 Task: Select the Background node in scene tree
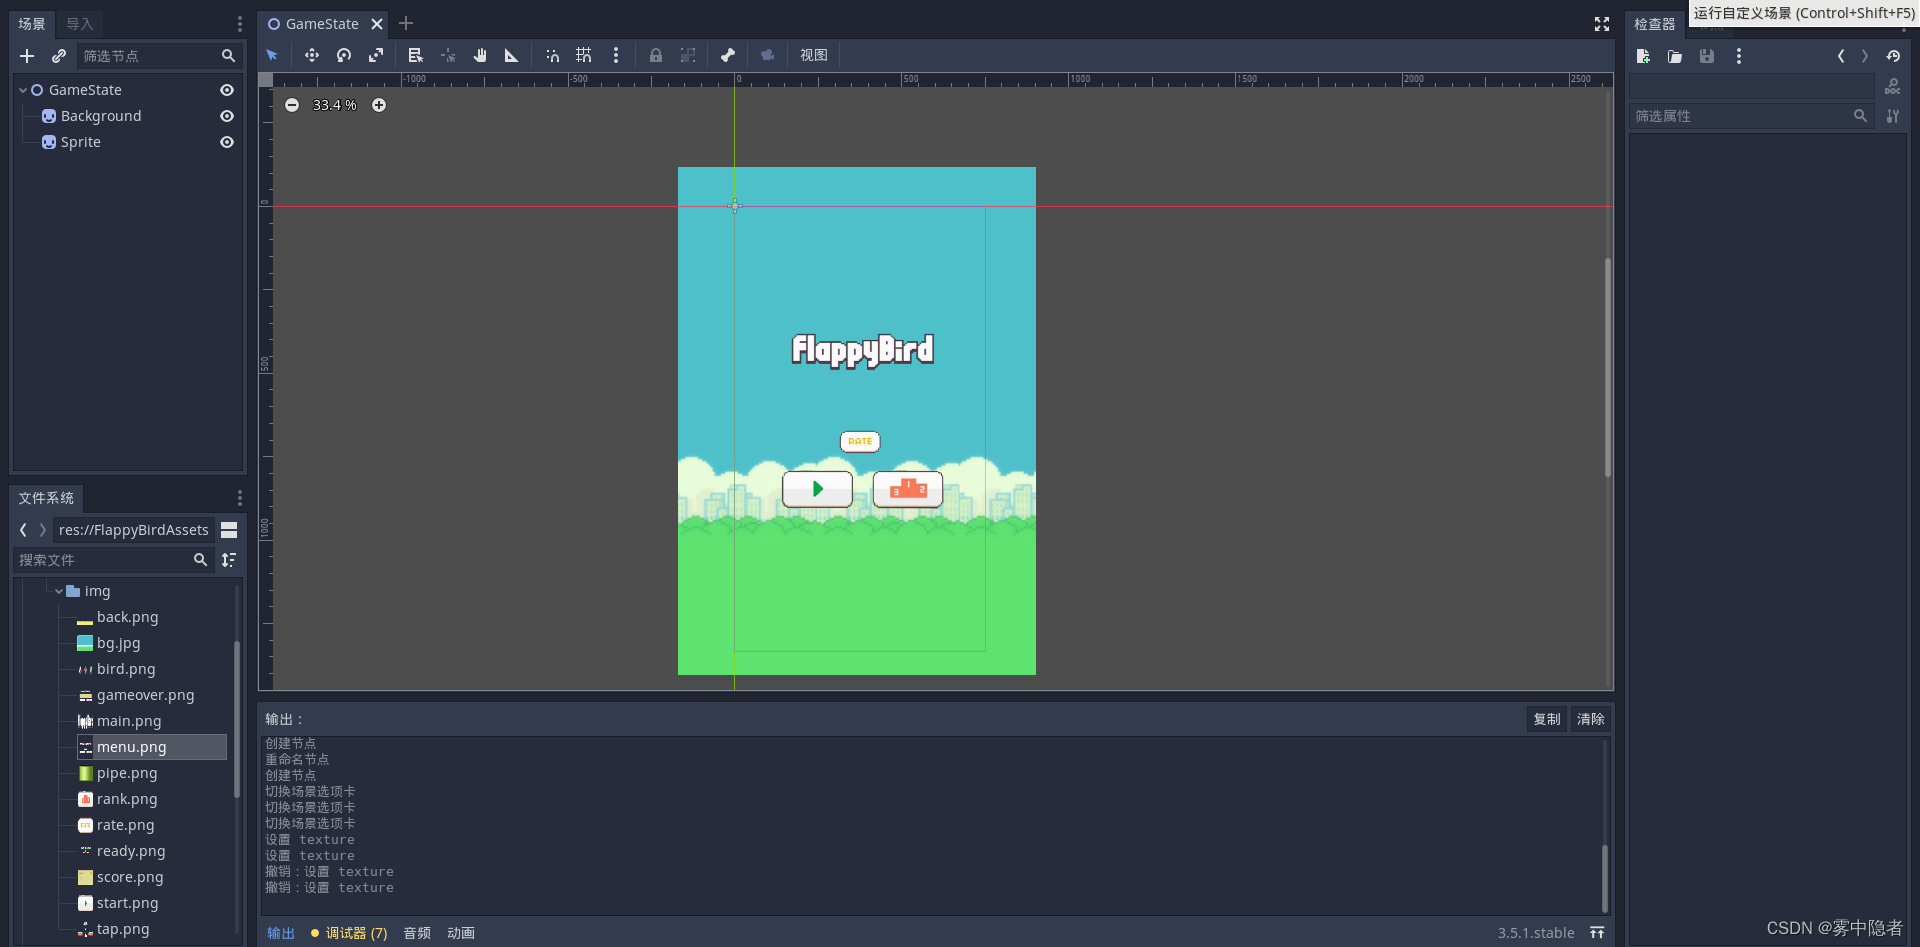(101, 116)
